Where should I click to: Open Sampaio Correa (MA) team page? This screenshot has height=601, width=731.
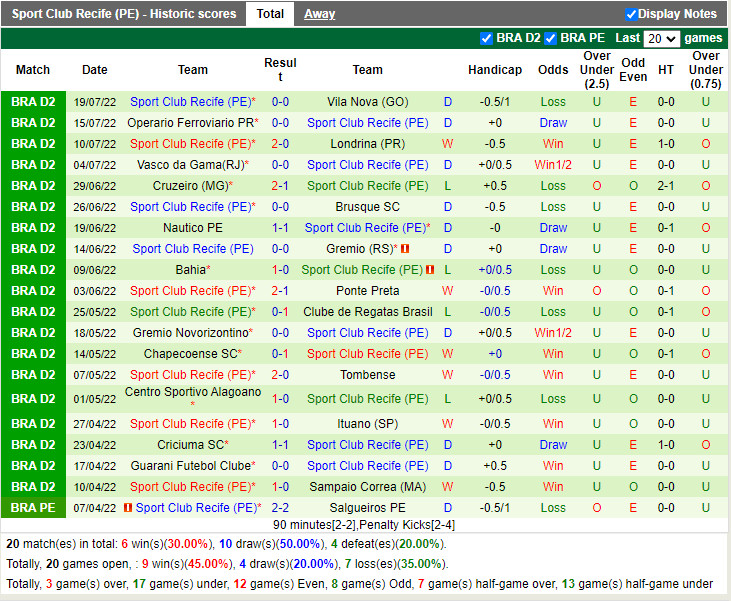[367, 487]
